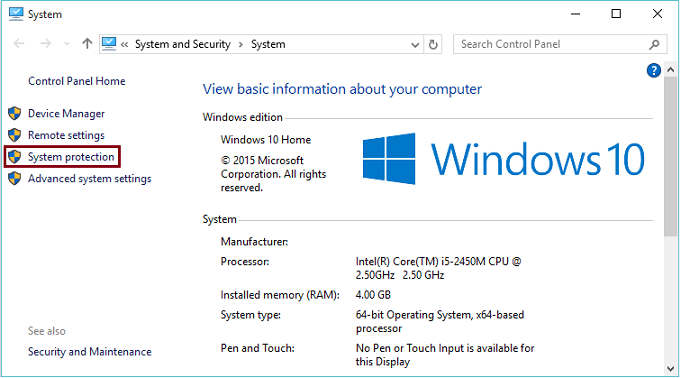Click the scrollbar up arrow
Image resolution: width=681 pixels, height=378 pixels.
pos(671,70)
